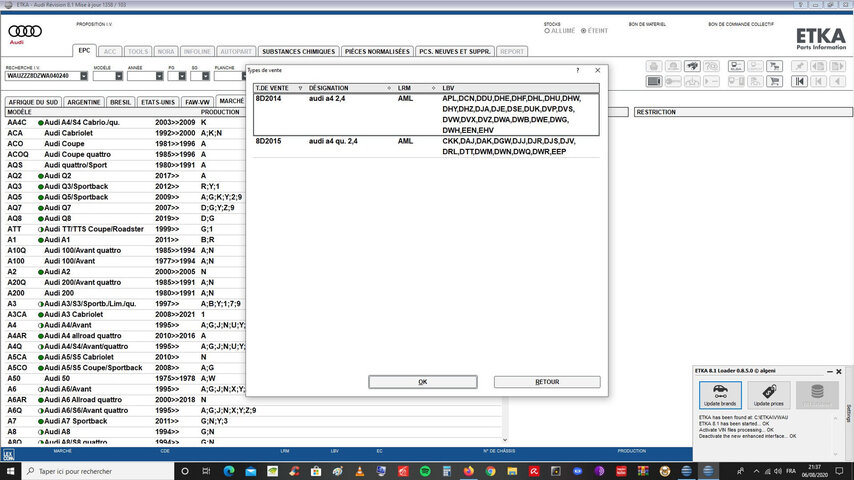Open the RECHERCHE I.V. dropdown arrow
Viewport: 854px width, 480px height.
pos(84,76)
